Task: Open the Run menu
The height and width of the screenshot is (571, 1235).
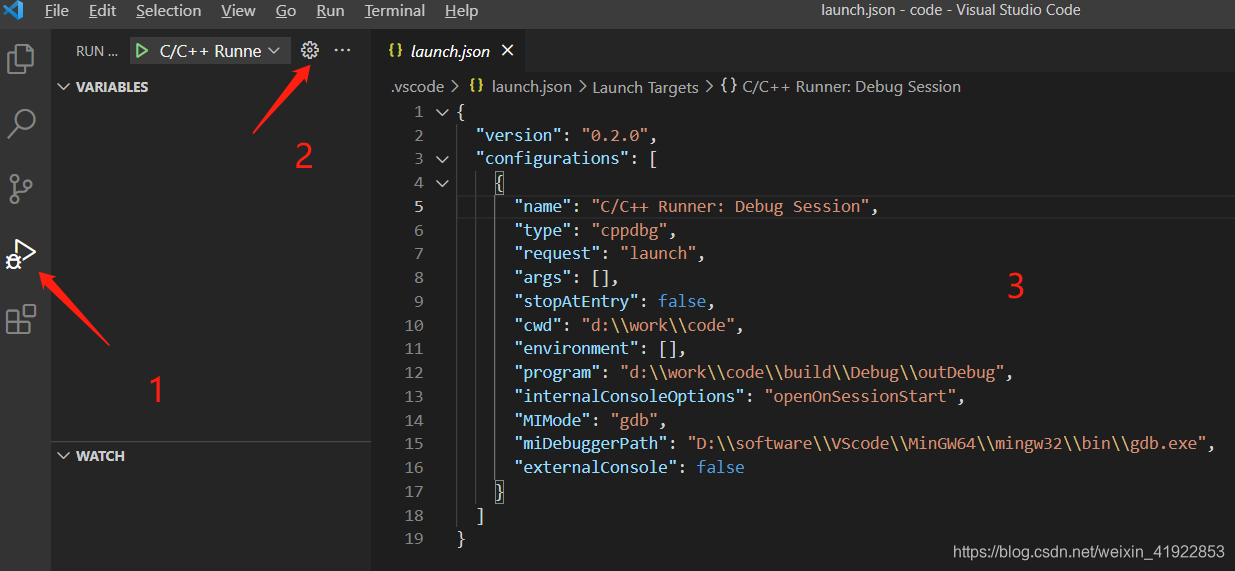Action: pyautogui.click(x=330, y=11)
